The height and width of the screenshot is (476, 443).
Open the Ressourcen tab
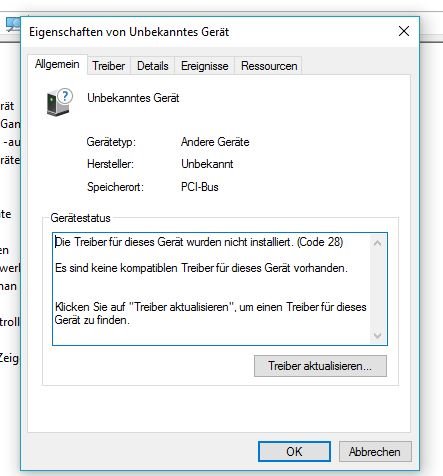[x=269, y=66]
